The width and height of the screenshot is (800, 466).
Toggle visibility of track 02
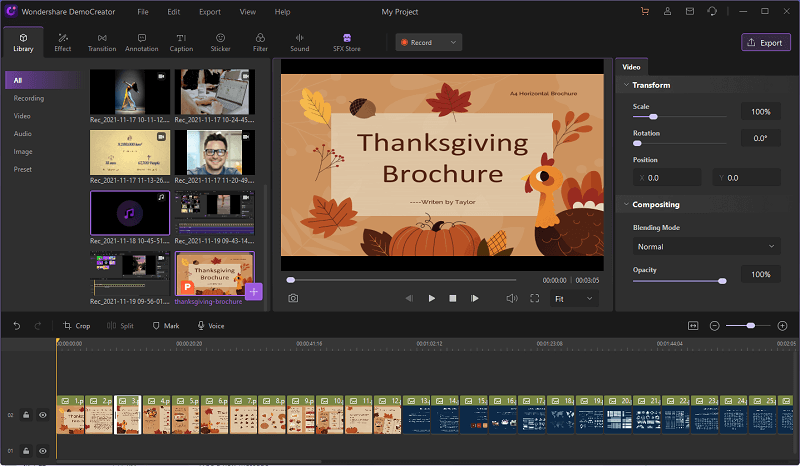coord(43,414)
